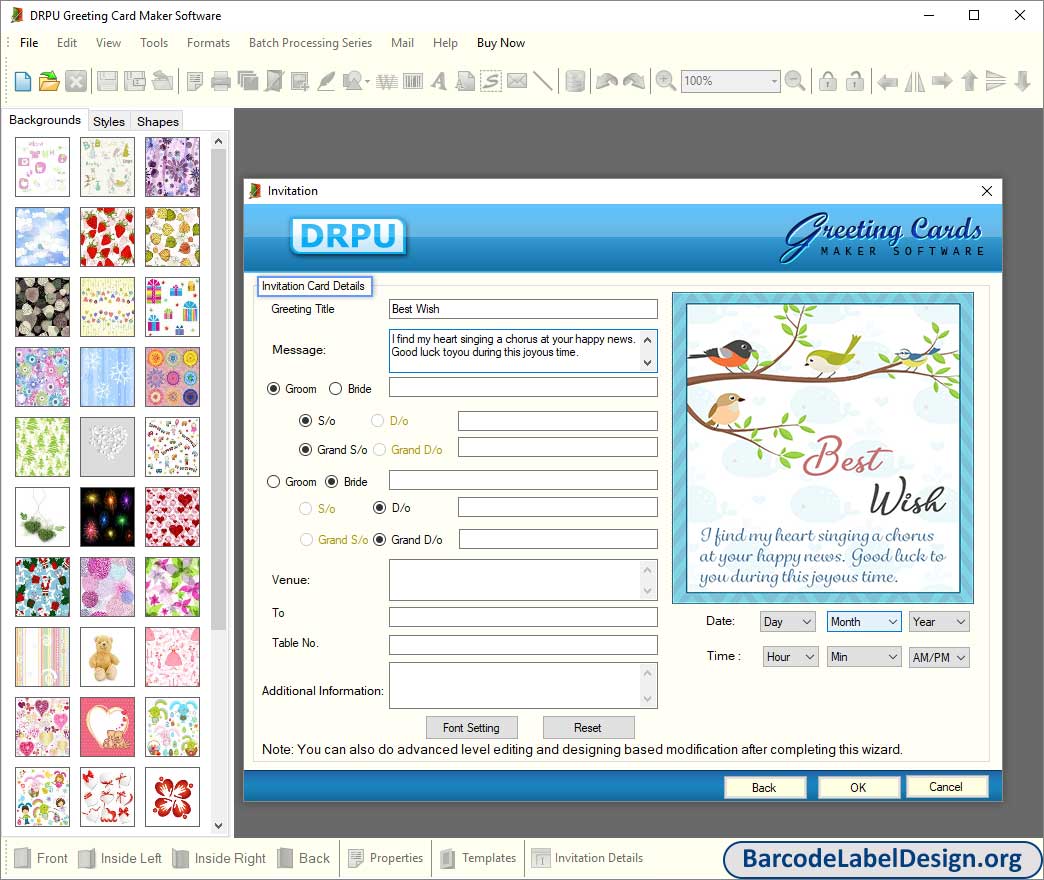Click the up arrow toolbar icon
This screenshot has width=1044, height=880.
tap(969, 81)
